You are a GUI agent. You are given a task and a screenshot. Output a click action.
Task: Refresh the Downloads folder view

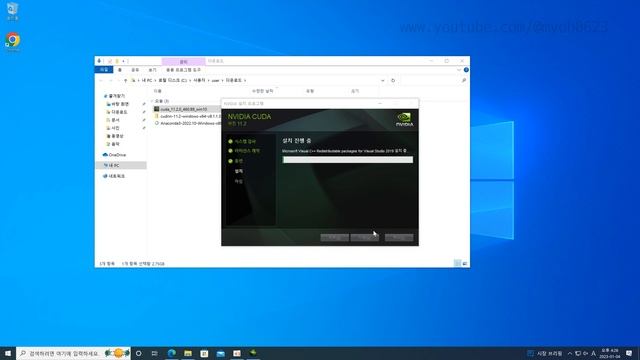click(x=393, y=81)
